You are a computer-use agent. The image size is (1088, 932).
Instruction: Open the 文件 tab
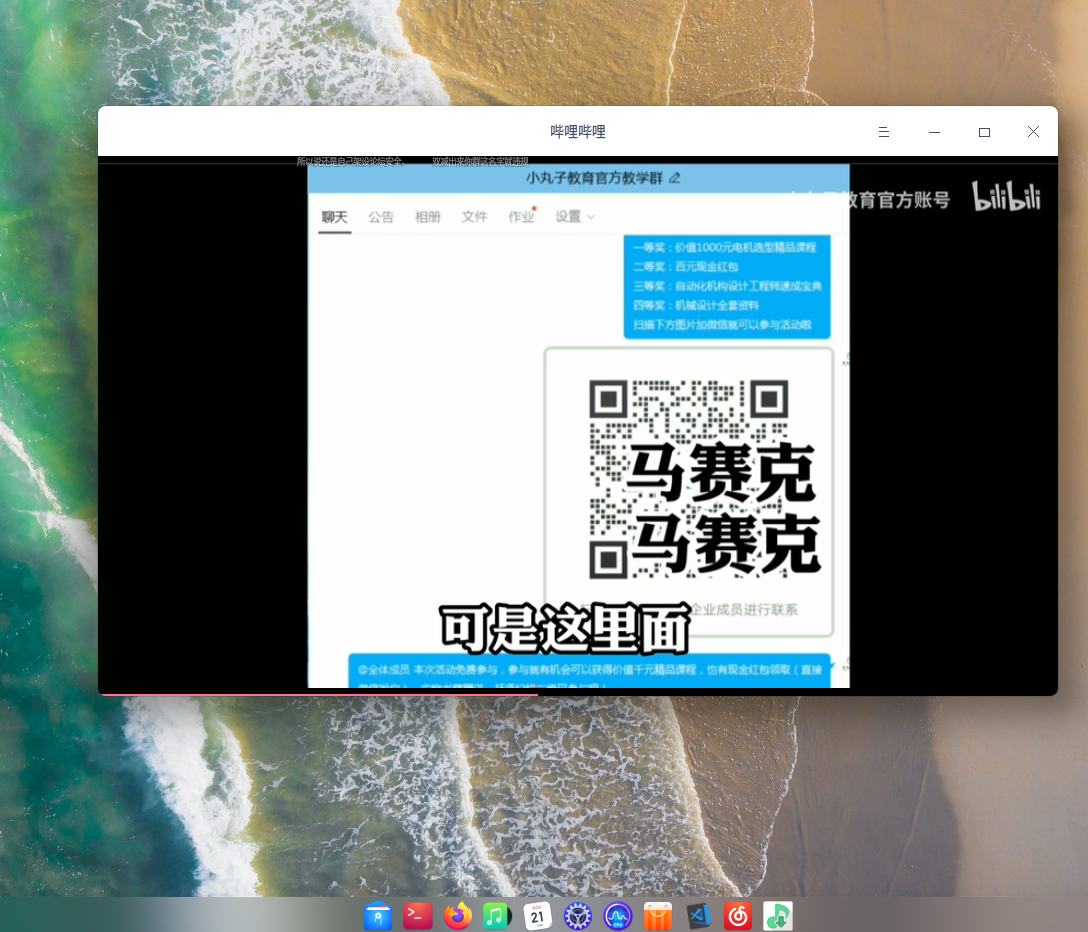474,216
